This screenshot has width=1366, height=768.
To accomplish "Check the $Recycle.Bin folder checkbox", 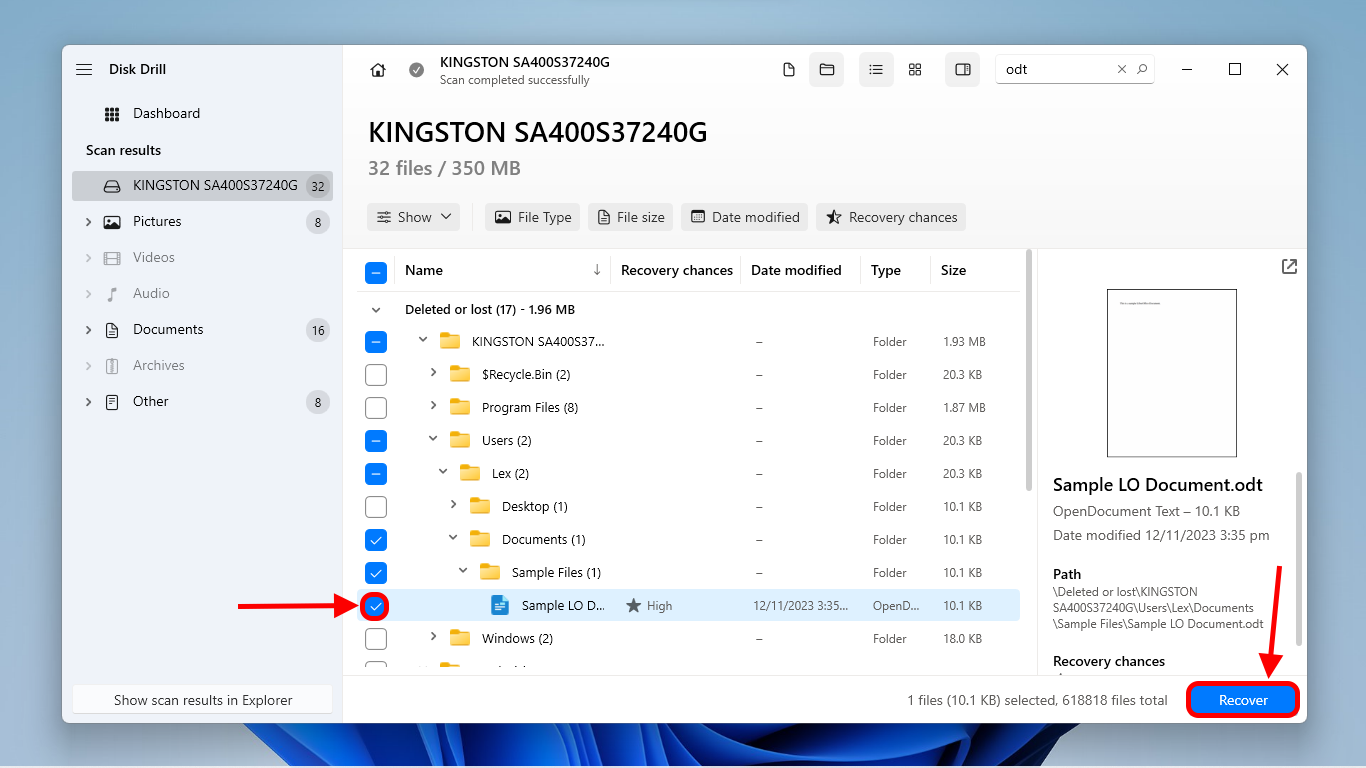I will [x=376, y=375].
